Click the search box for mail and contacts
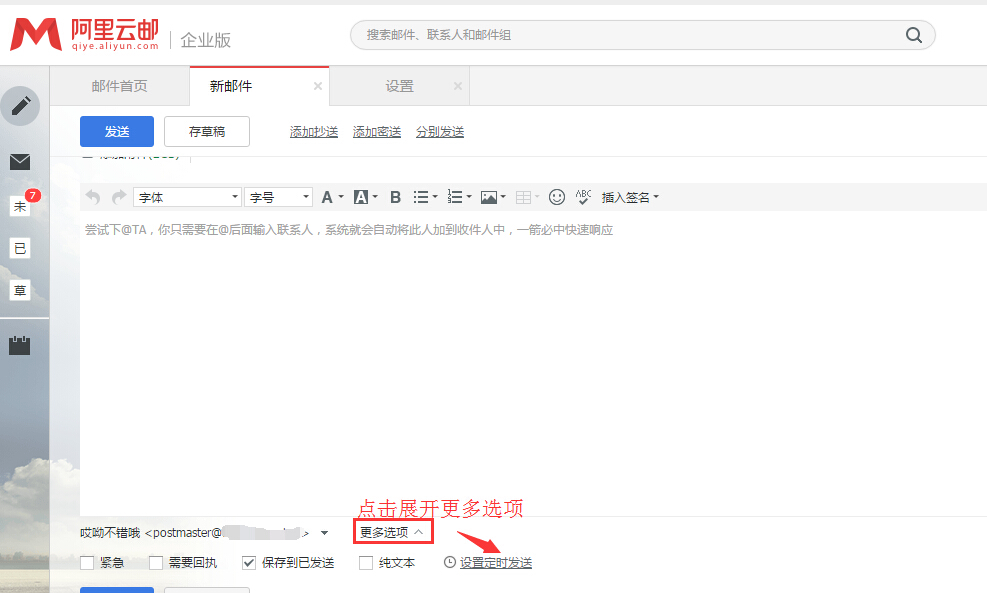Screen dimensions: 987x593 (630, 35)
